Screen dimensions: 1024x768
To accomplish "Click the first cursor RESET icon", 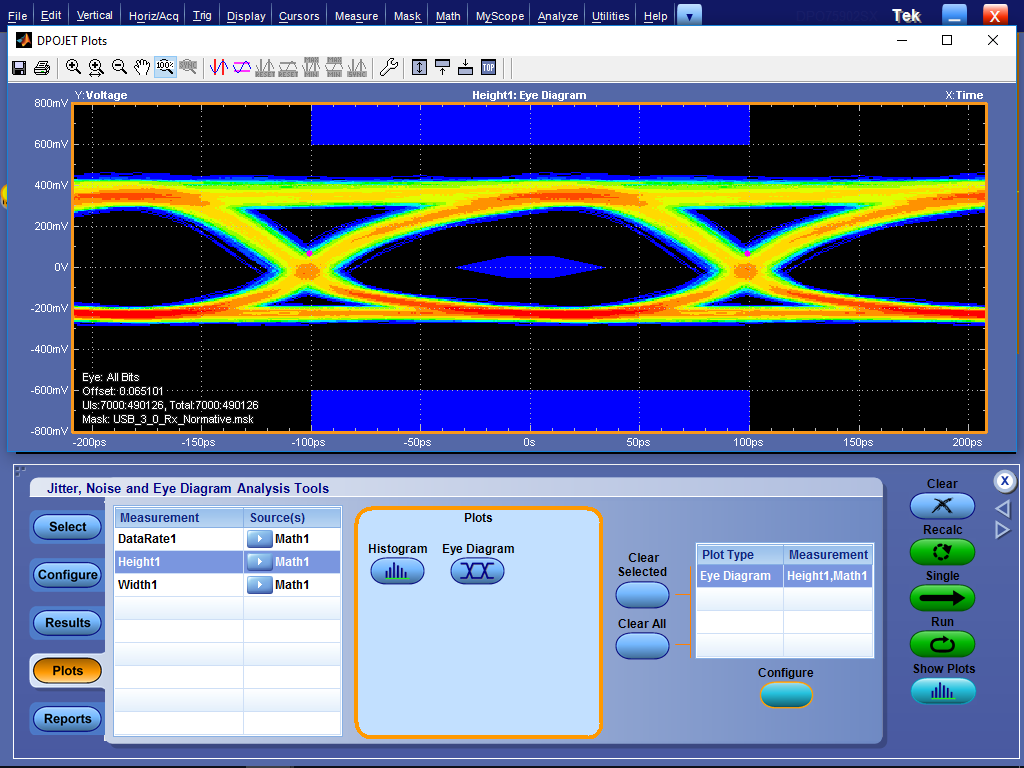I will 264,67.
